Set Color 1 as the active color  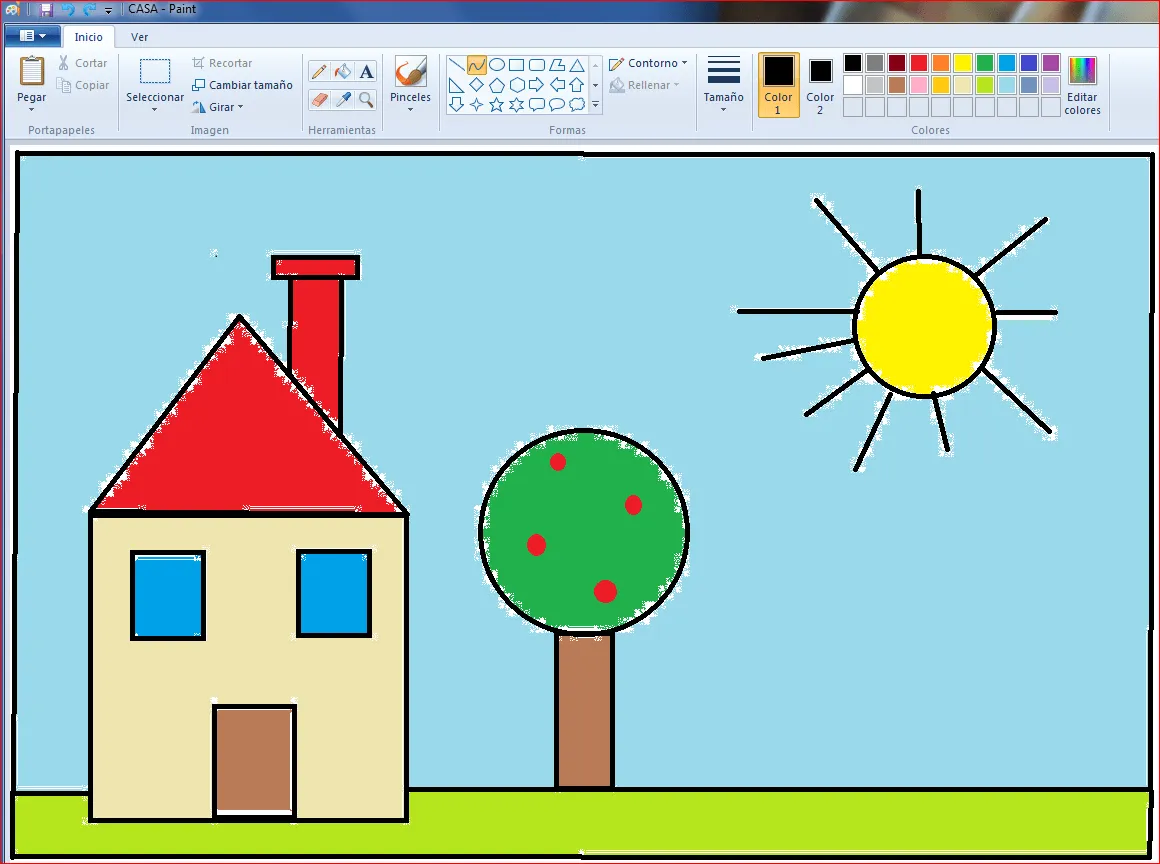click(x=778, y=84)
